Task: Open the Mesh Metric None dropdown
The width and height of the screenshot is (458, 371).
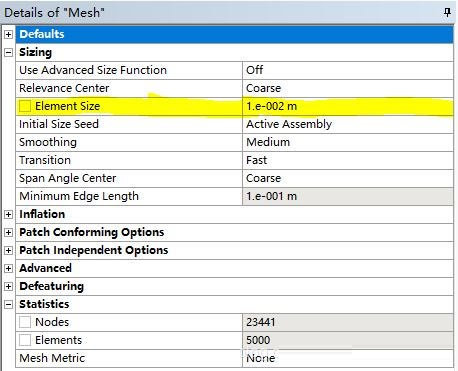Action: [348, 358]
